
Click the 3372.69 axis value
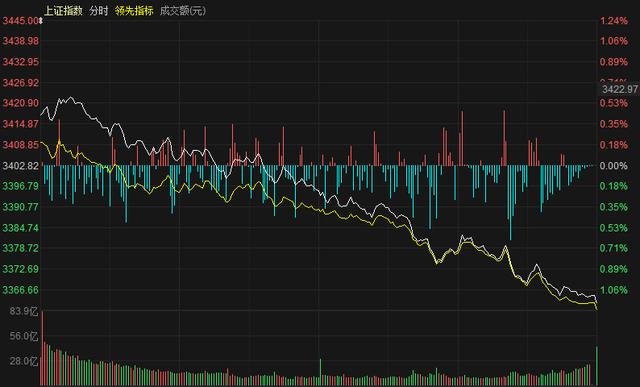(x=21, y=269)
